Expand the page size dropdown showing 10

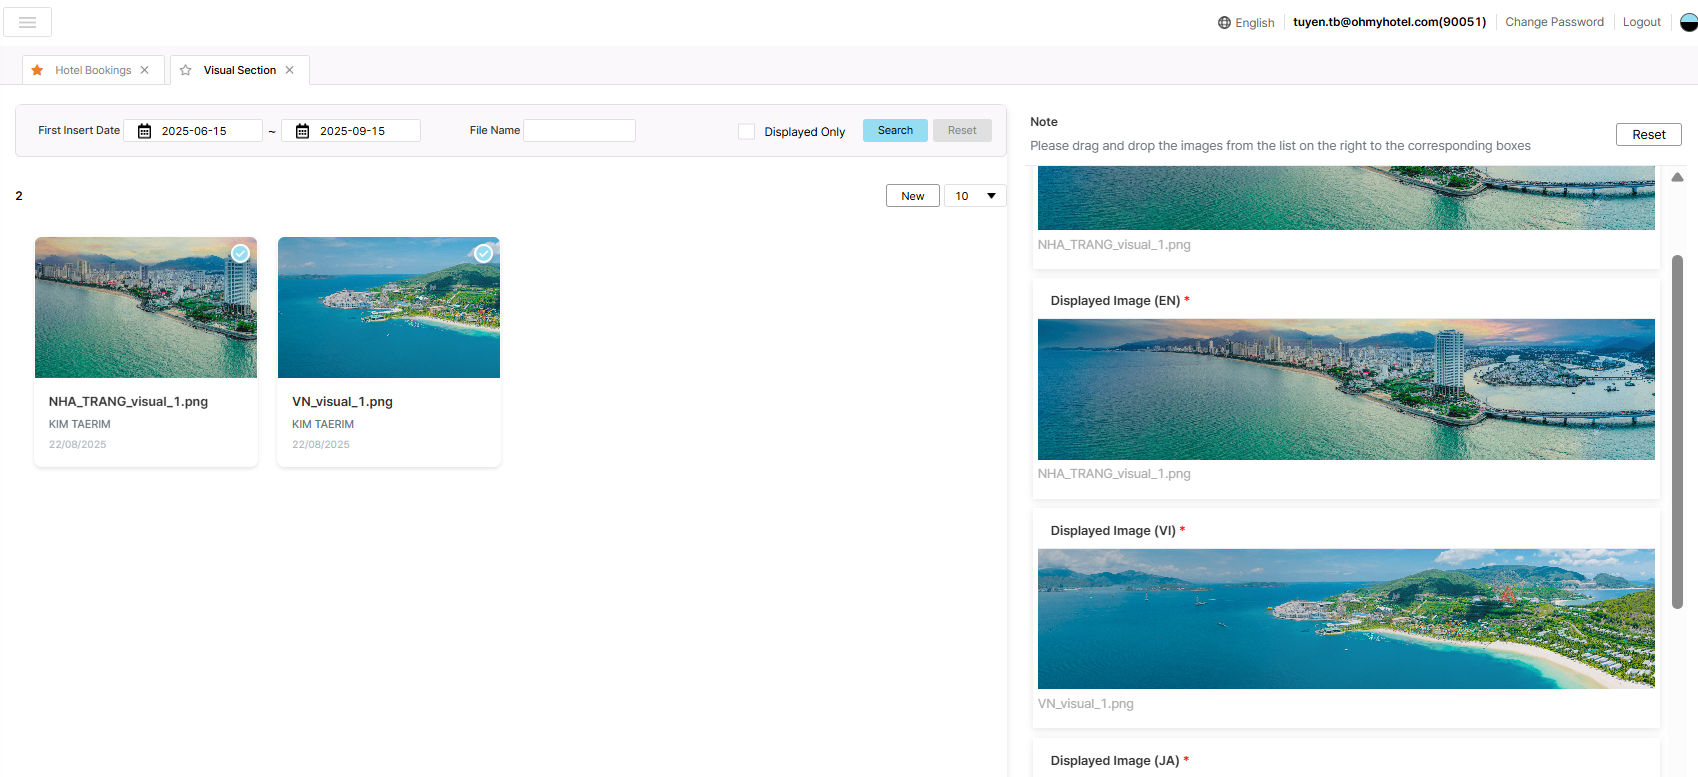click(x=975, y=196)
